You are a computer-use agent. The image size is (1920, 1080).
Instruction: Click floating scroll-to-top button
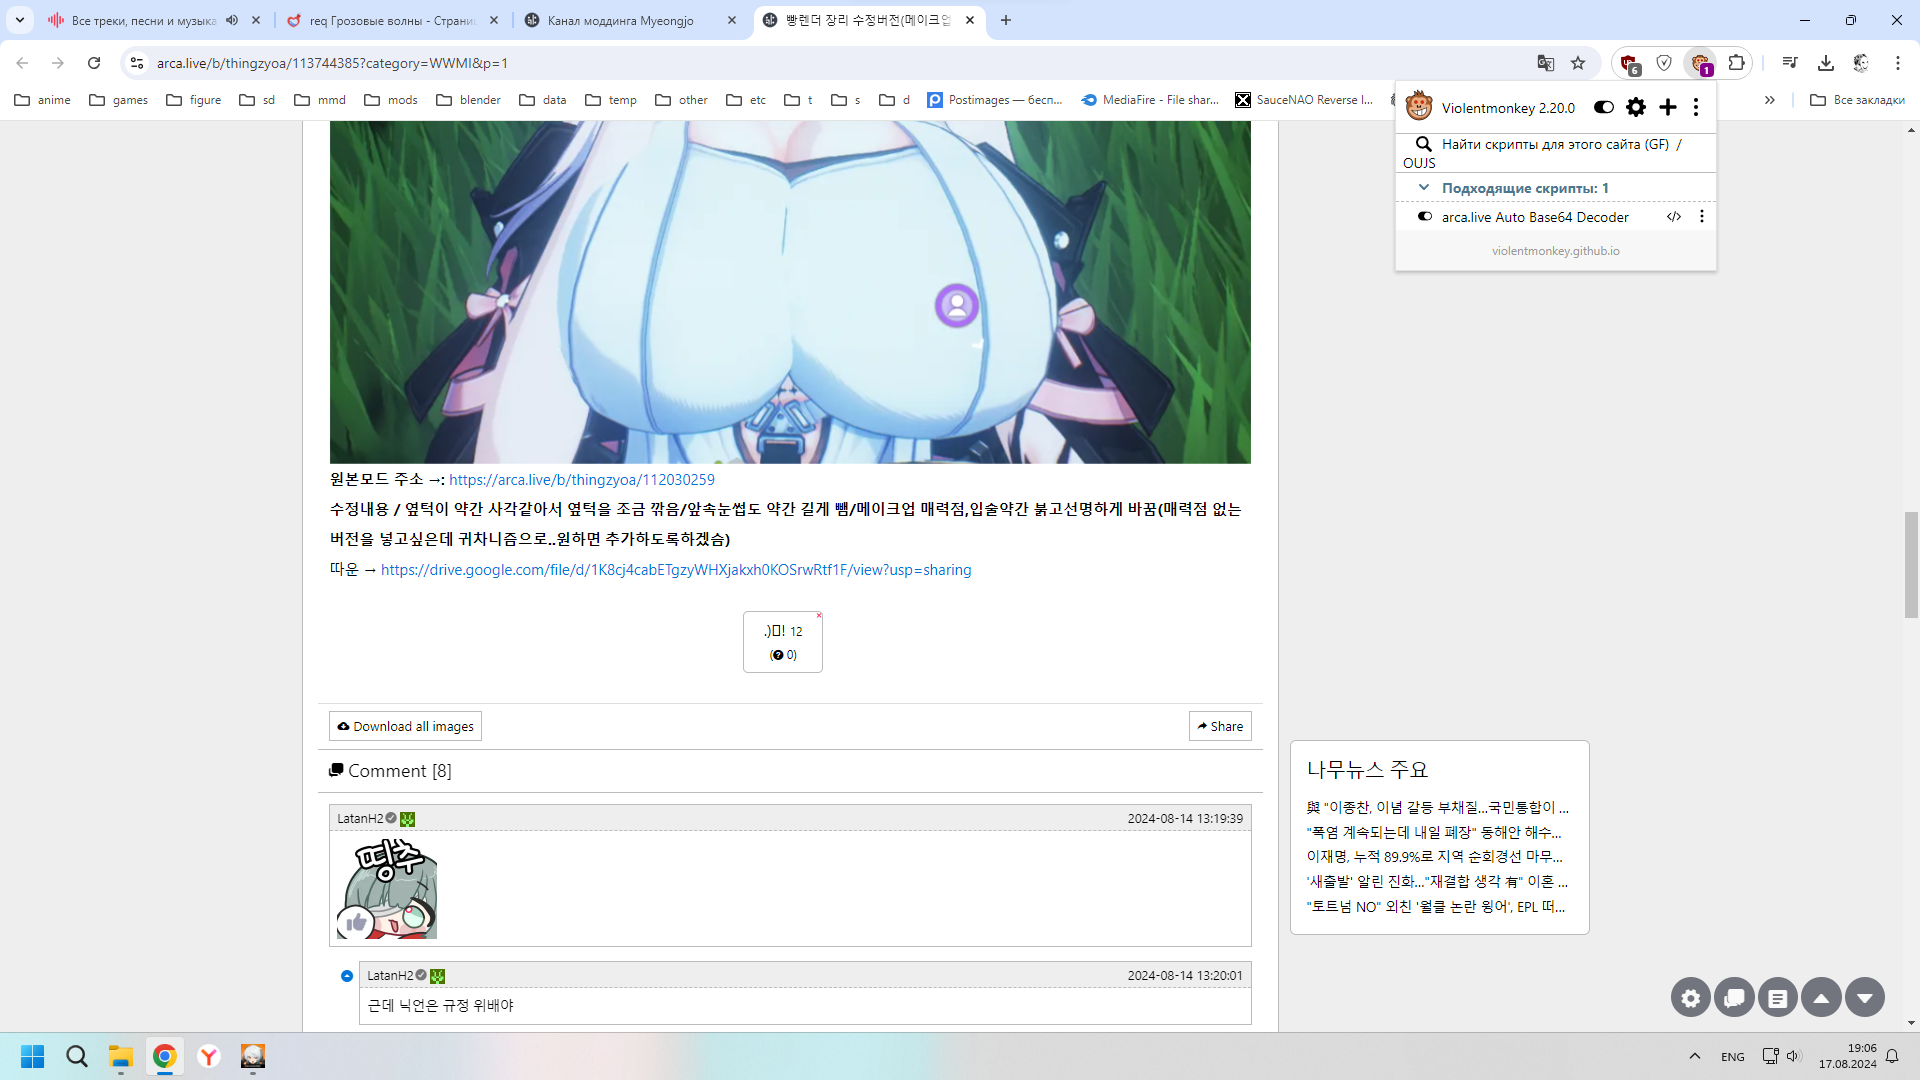tap(1821, 998)
